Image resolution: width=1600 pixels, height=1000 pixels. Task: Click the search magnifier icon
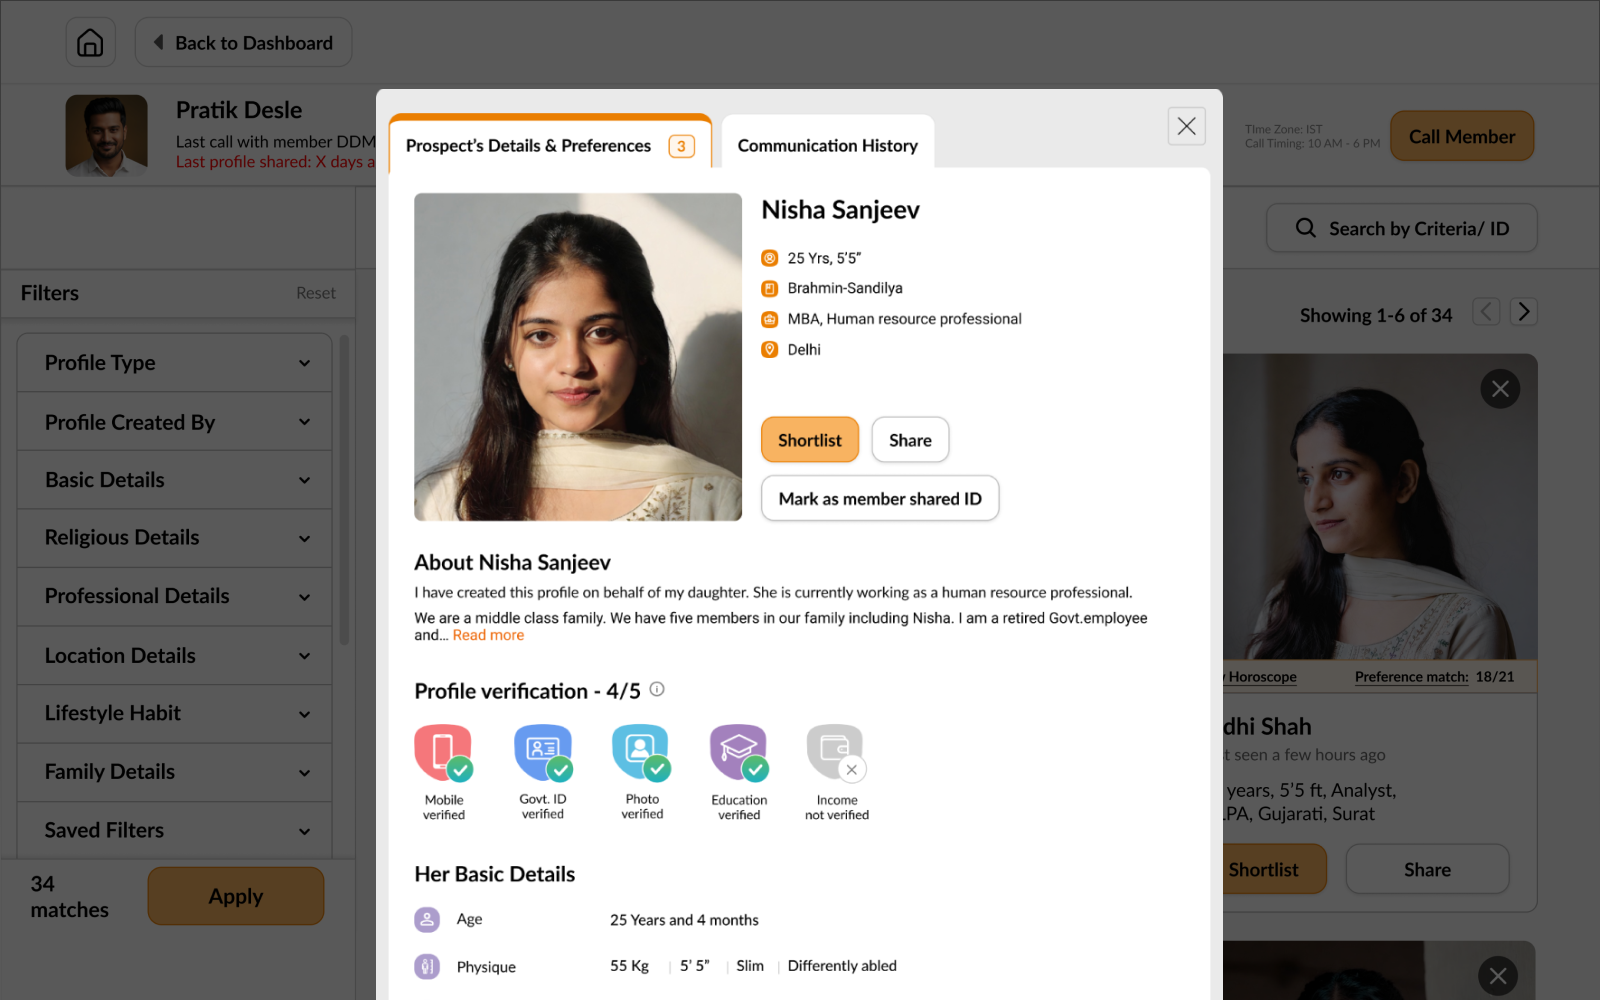click(1306, 228)
